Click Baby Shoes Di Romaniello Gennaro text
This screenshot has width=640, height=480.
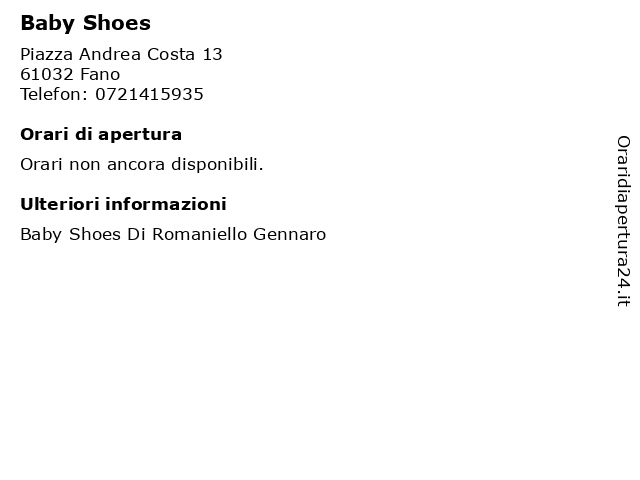tap(173, 235)
